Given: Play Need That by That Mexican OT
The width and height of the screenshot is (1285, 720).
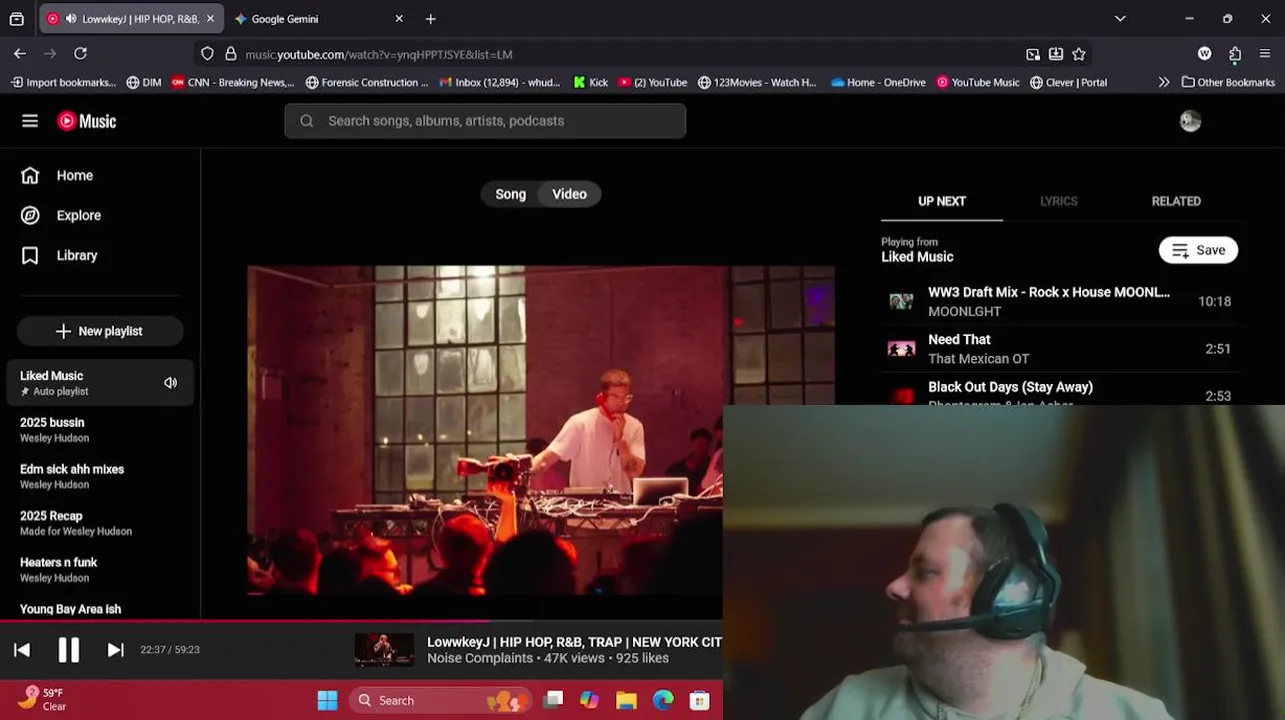Looking at the screenshot, I should point(1060,349).
